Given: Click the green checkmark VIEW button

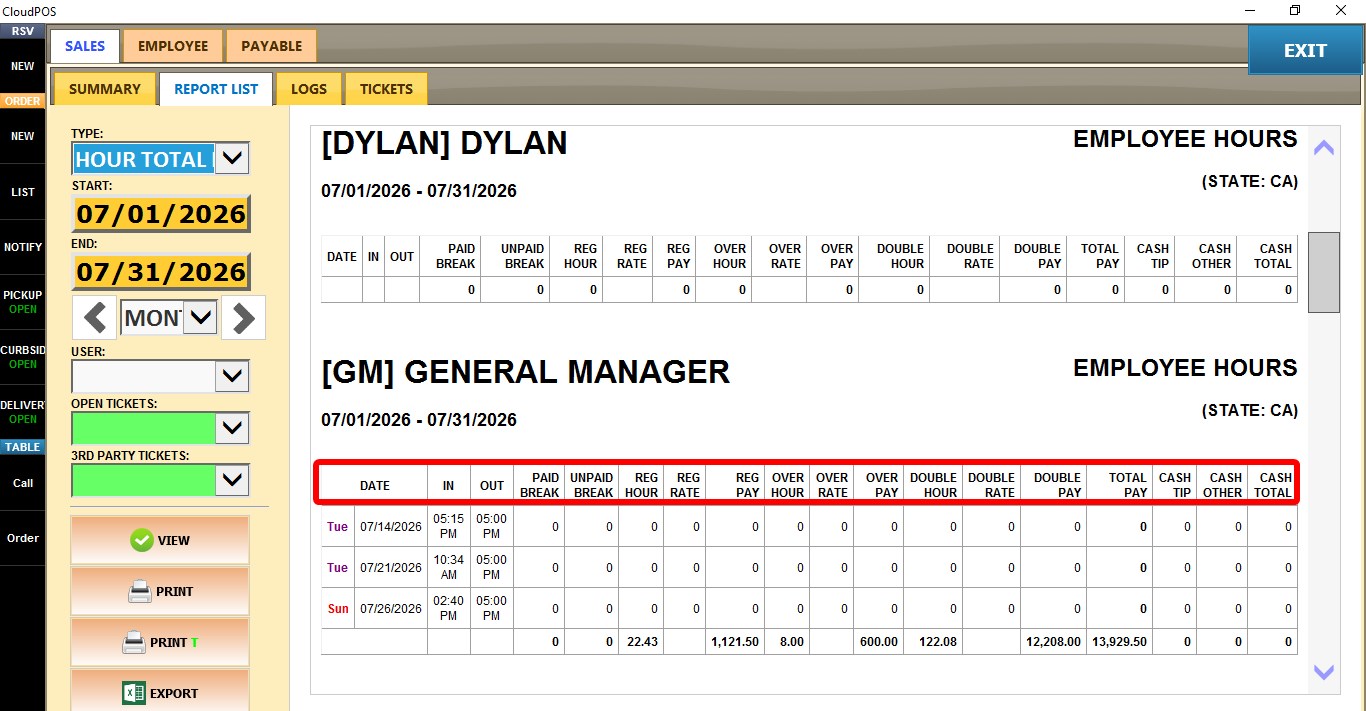Looking at the screenshot, I should pos(160,540).
